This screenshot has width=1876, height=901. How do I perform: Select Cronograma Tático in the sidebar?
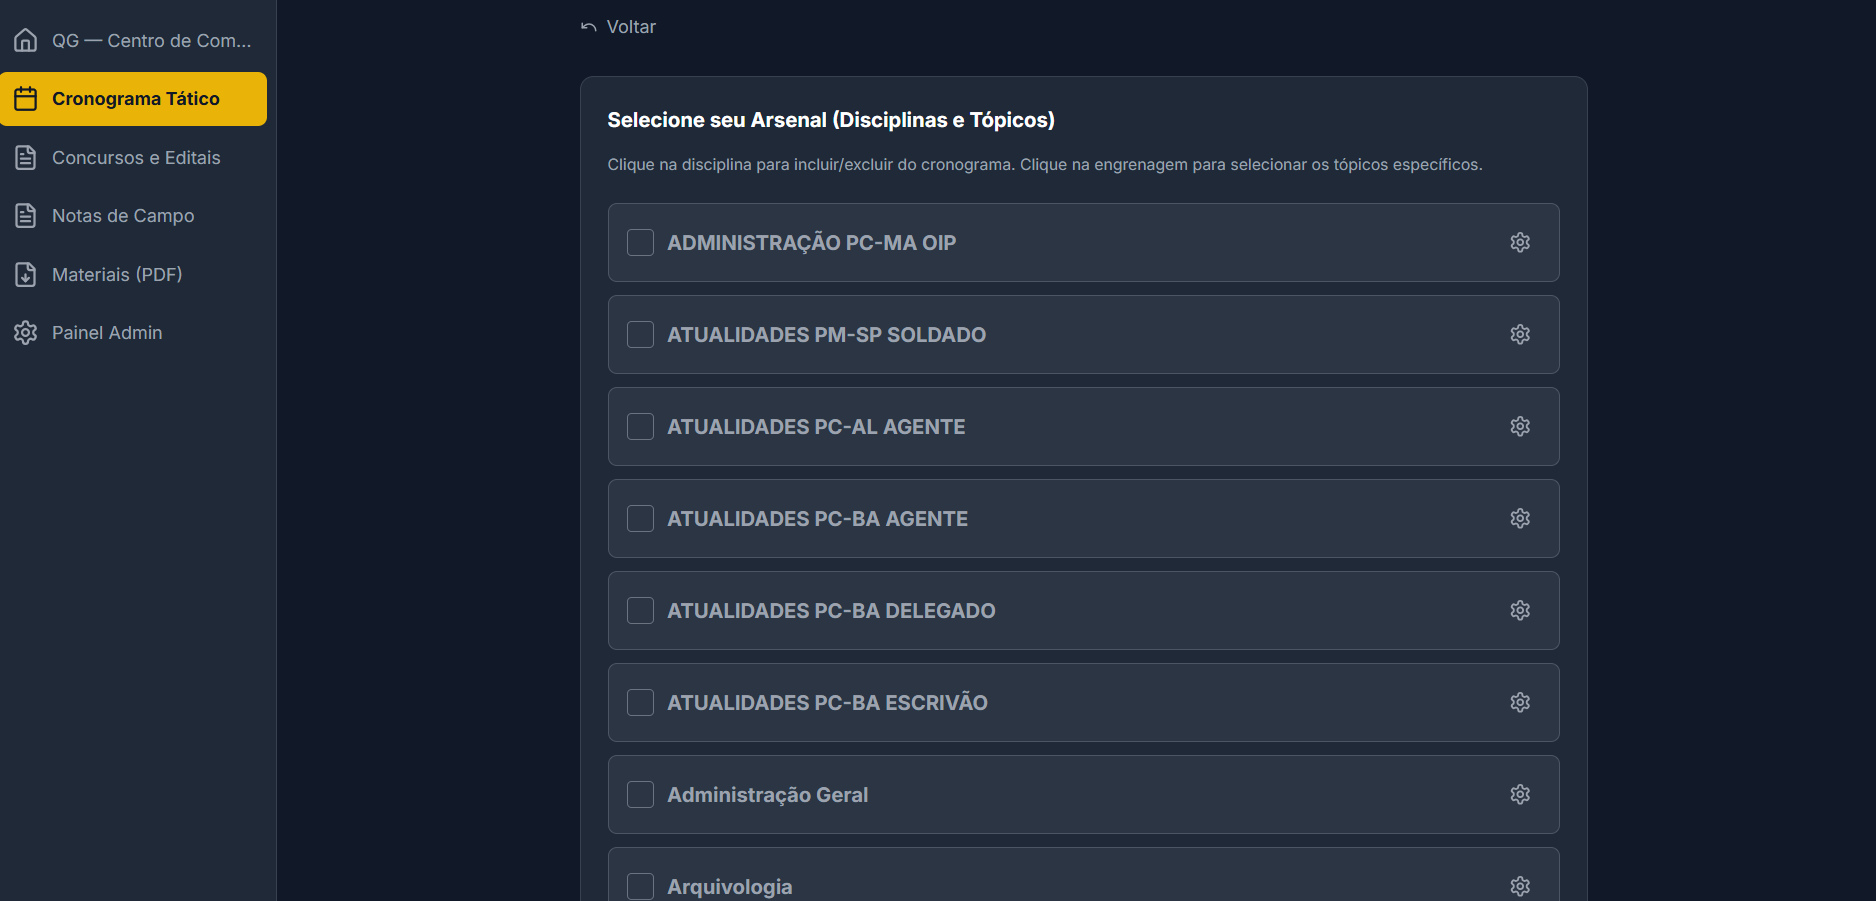[133, 99]
